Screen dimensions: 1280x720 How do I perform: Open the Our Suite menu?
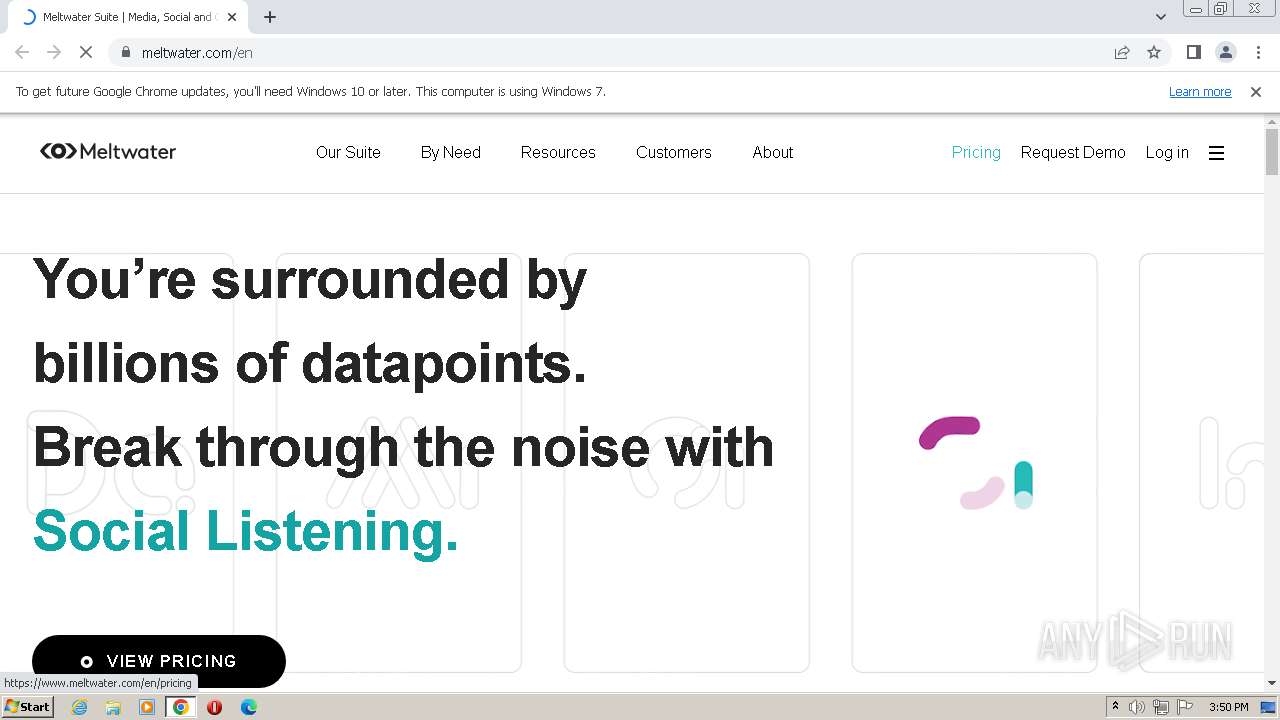[x=348, y=152]
